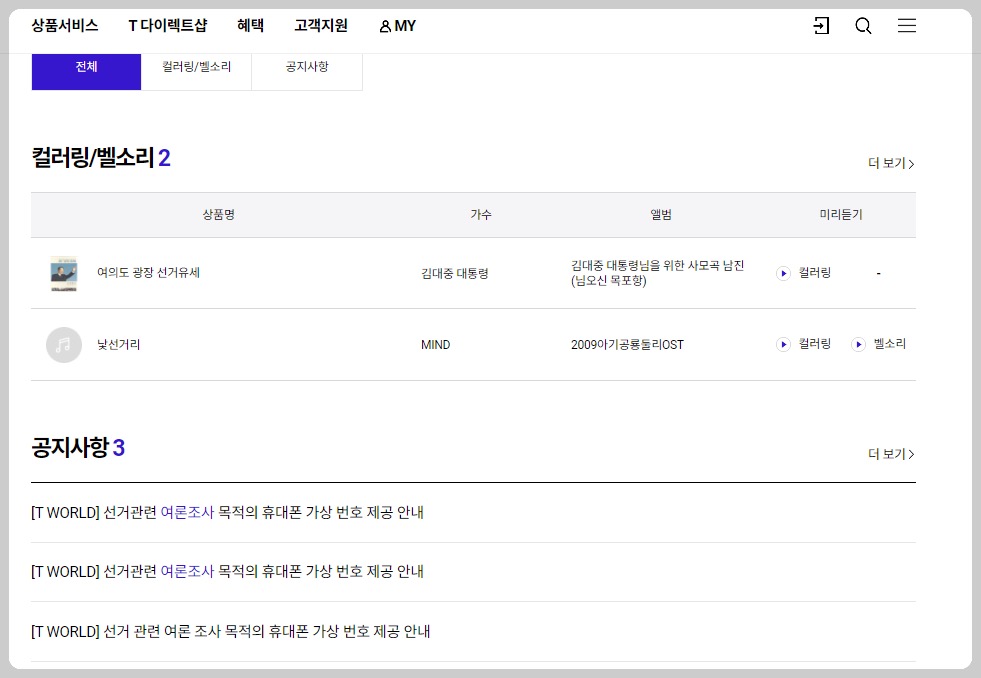Click the login arrow icon in header
The image size is (981, 678).
821,26
